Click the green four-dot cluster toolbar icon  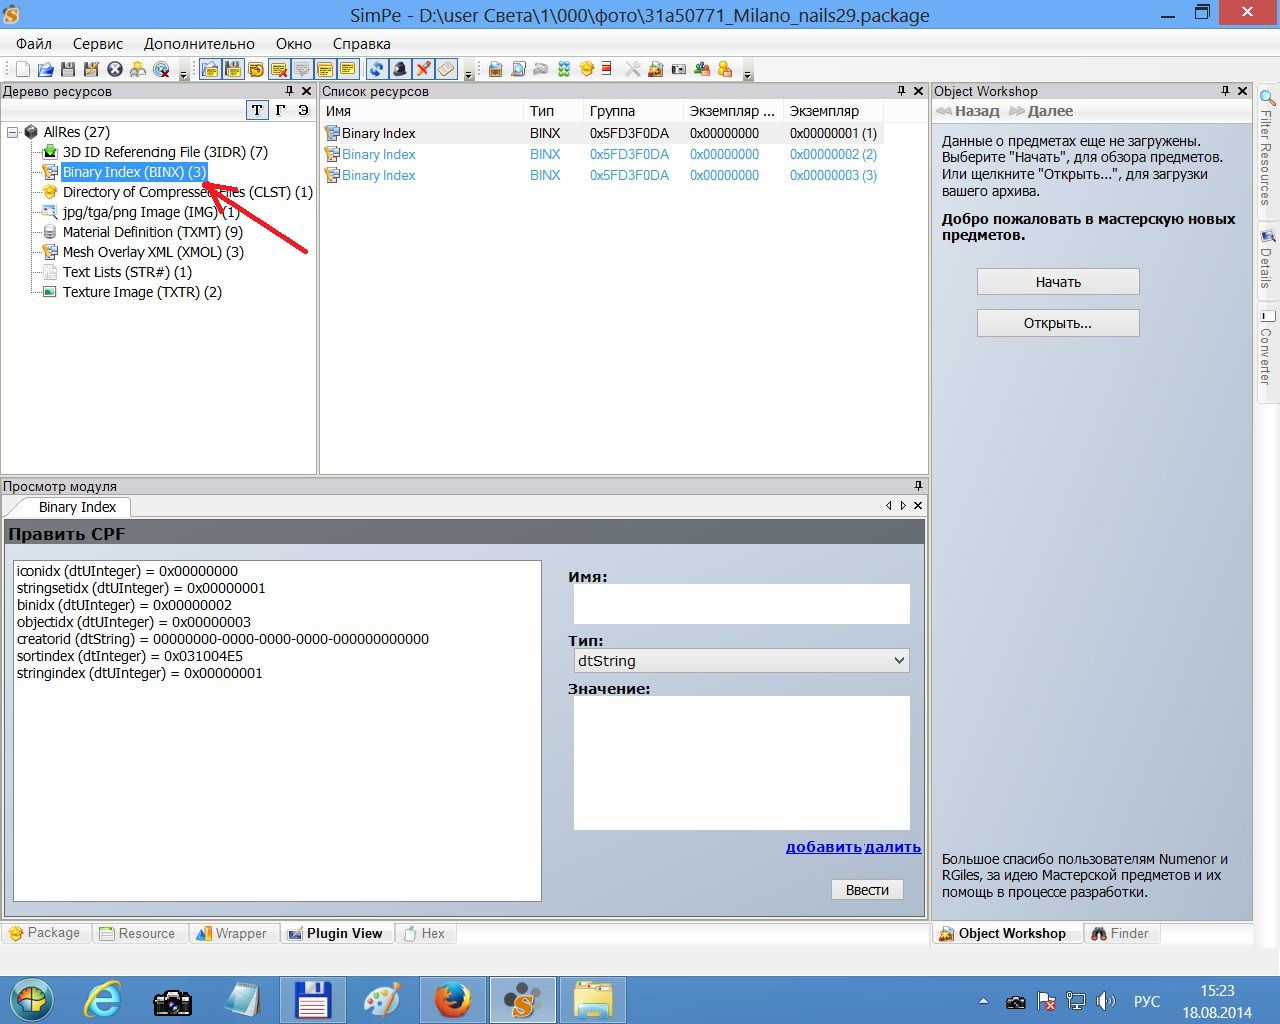click(564, 69)
